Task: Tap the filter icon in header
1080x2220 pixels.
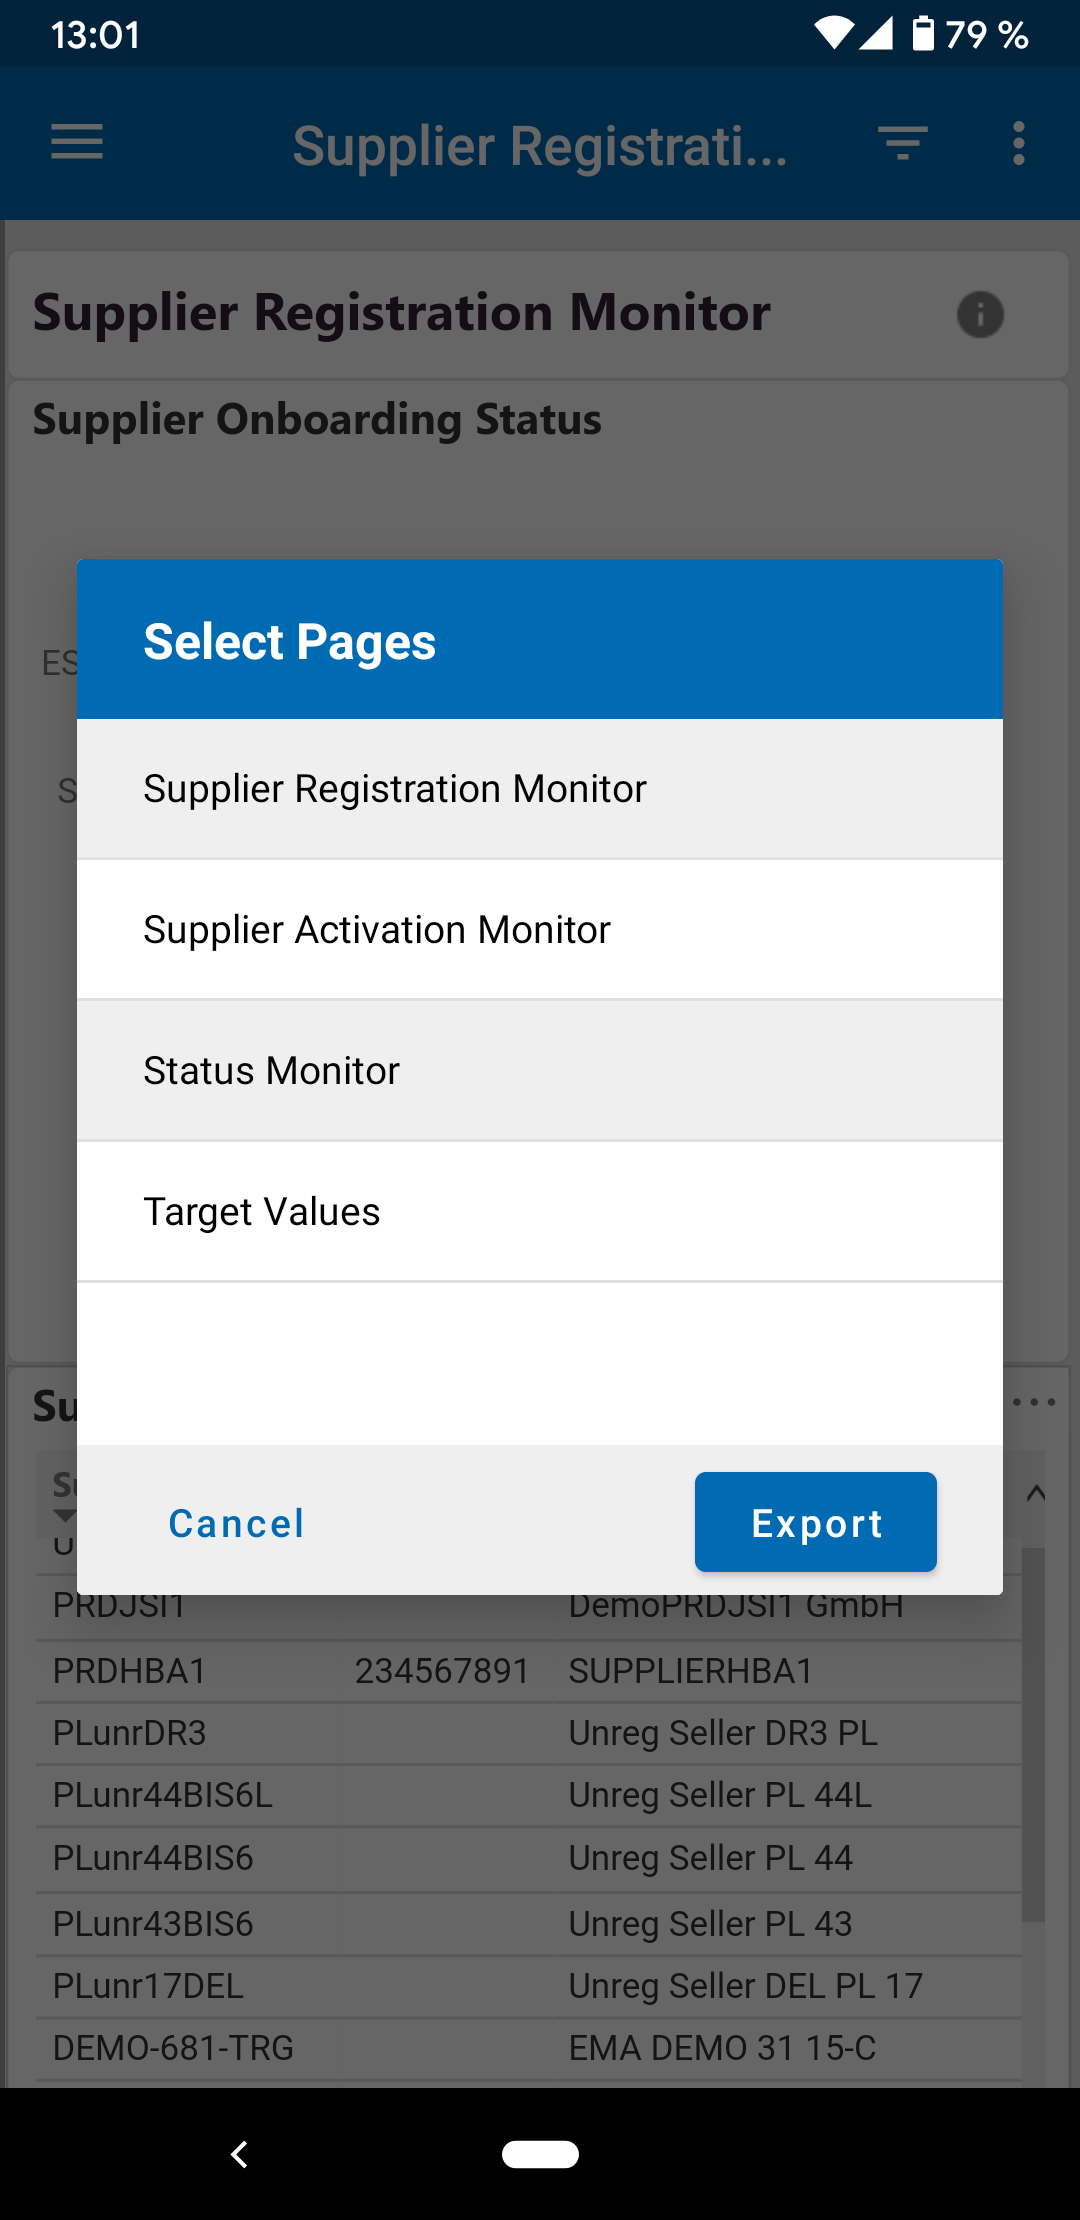Action: click(902, 143)
